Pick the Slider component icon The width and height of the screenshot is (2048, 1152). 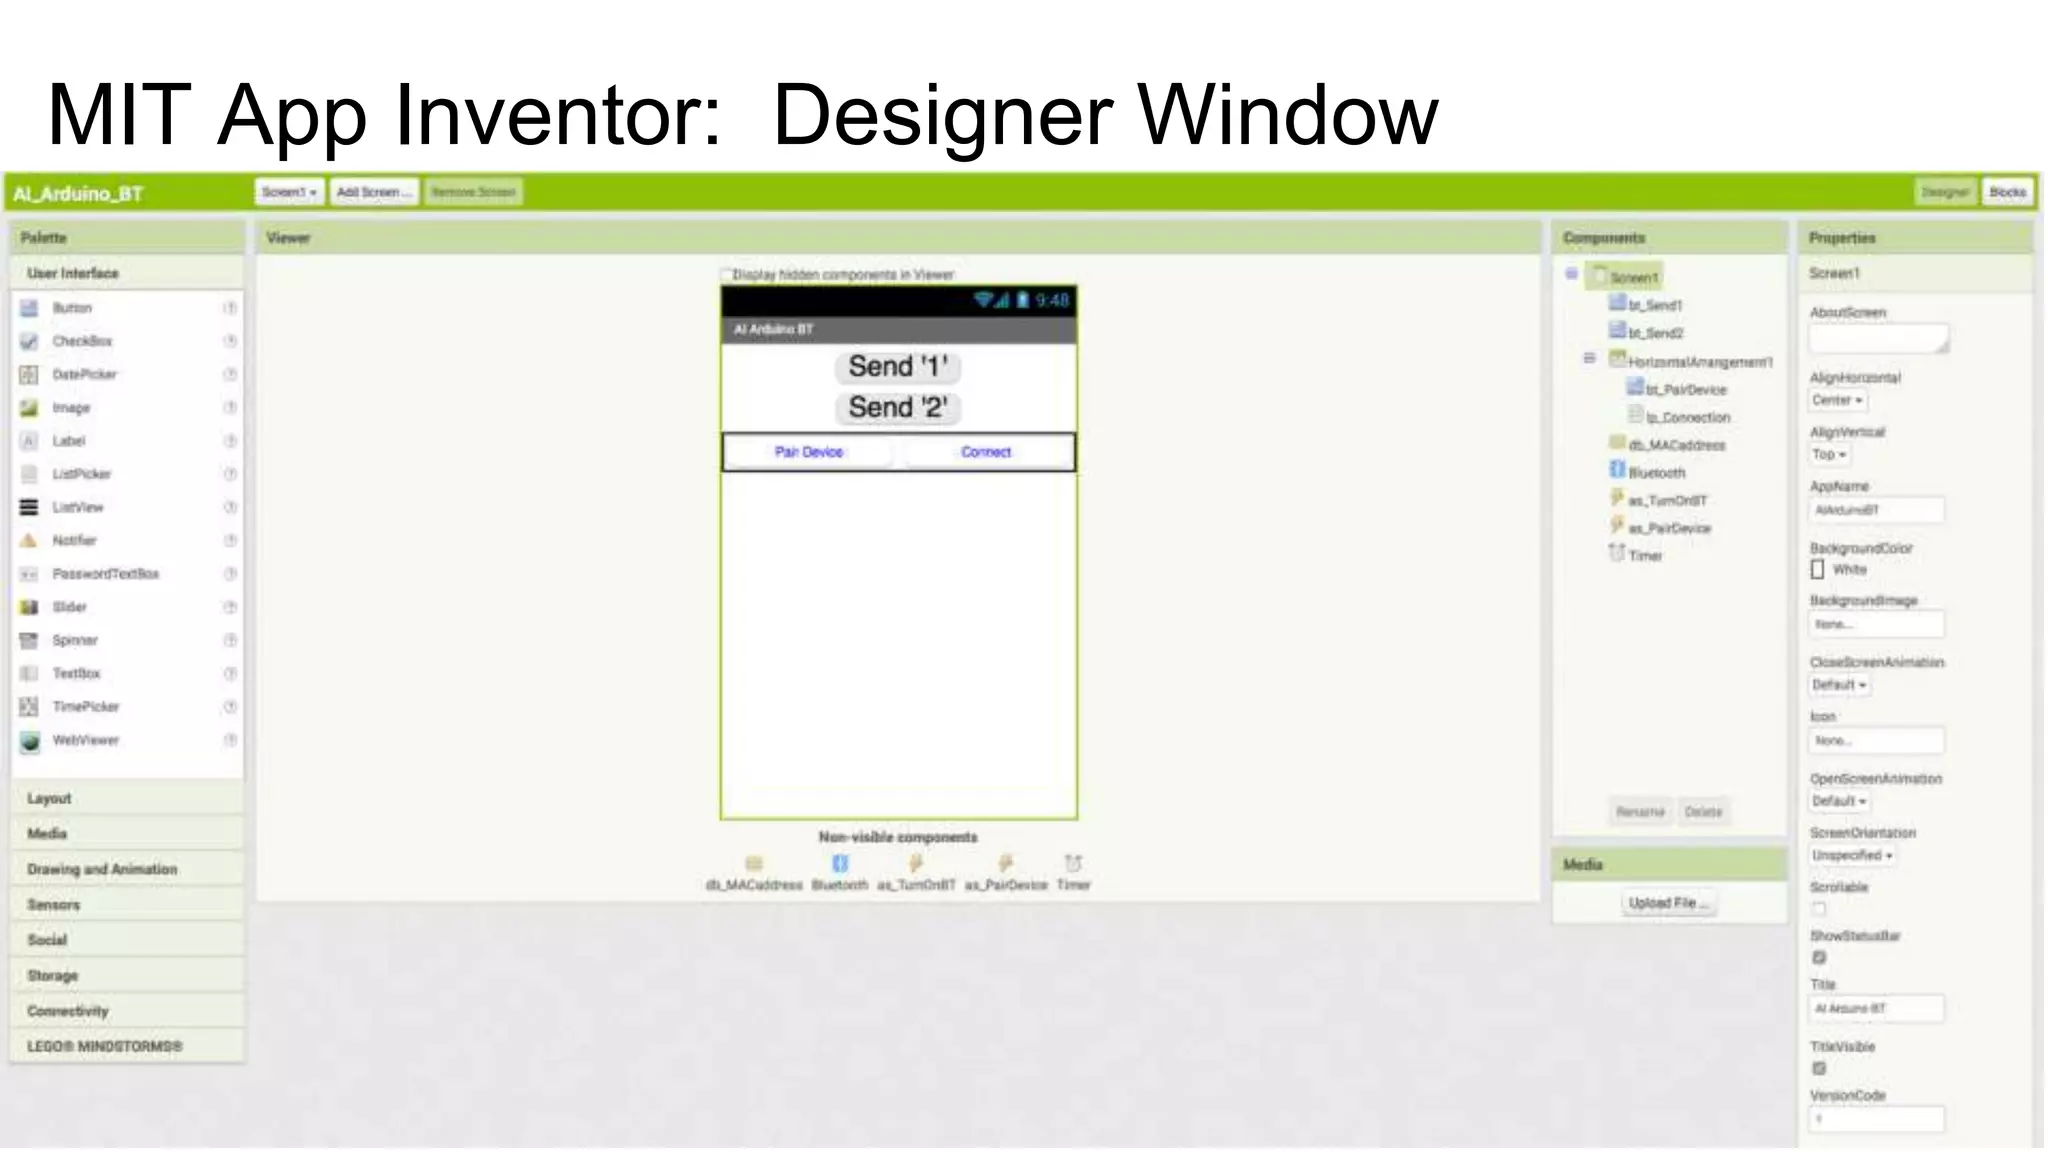coord(30,607)
